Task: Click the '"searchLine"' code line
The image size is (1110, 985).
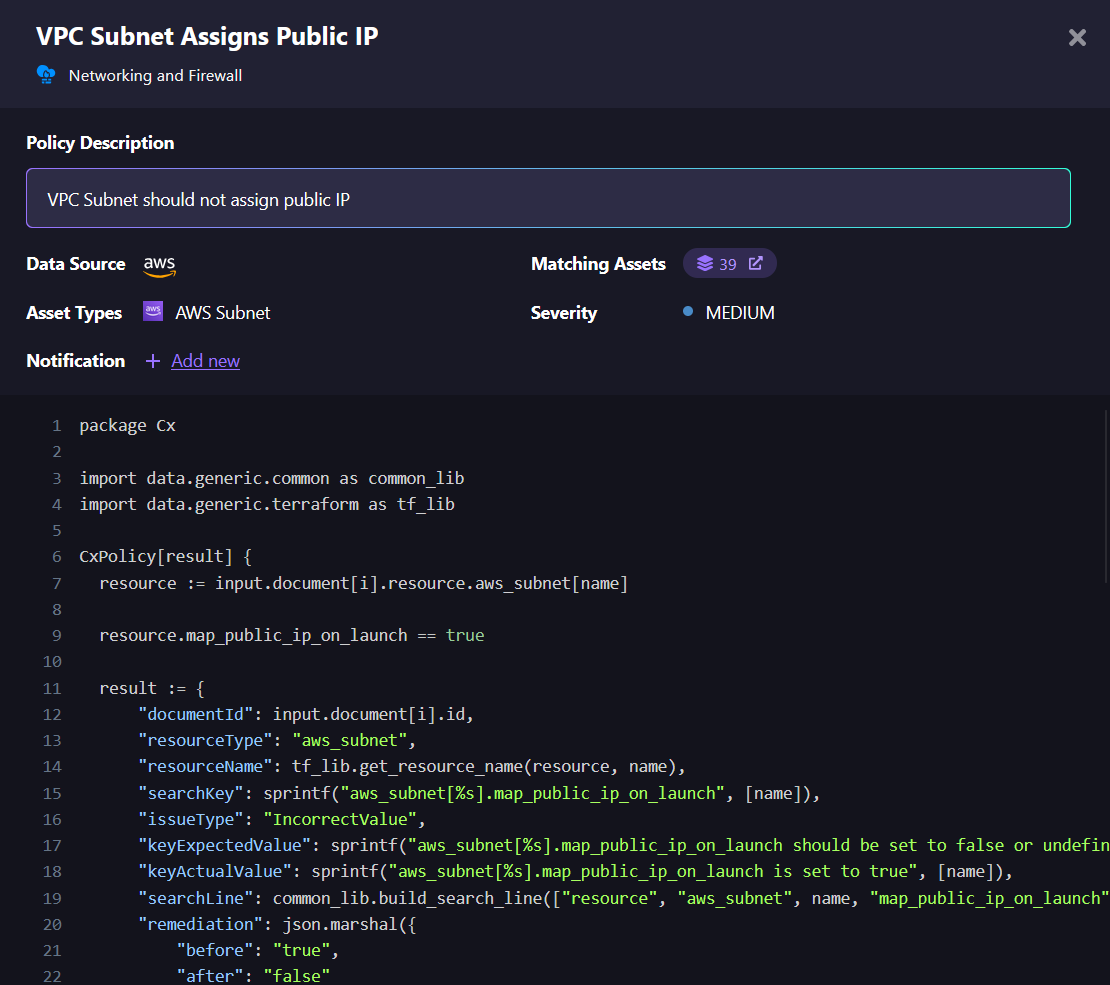Action: coord(624,899)
